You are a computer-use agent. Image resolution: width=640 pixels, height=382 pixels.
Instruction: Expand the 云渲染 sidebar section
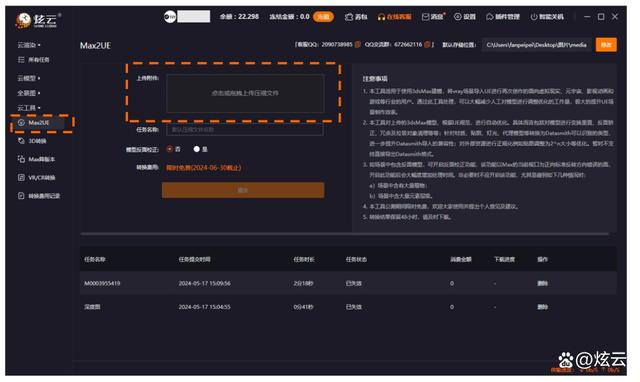(x=29, y=45)
